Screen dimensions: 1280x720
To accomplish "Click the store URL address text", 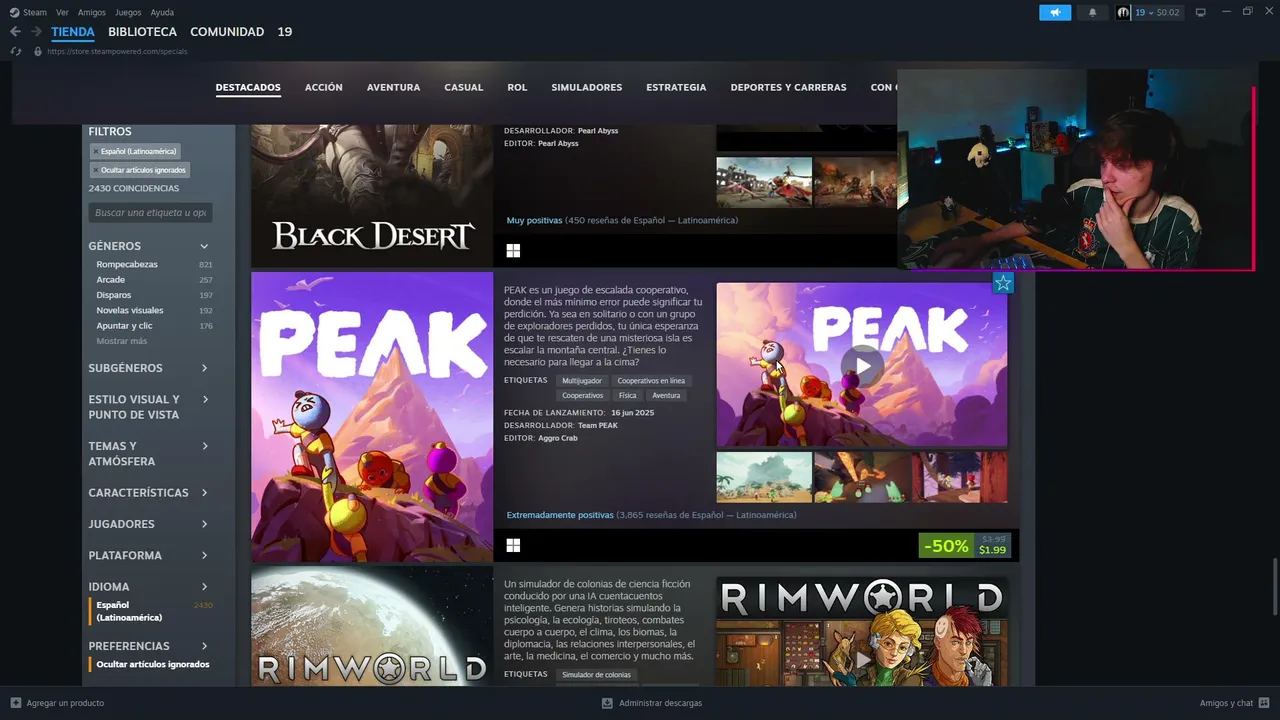I will [117, 51].
